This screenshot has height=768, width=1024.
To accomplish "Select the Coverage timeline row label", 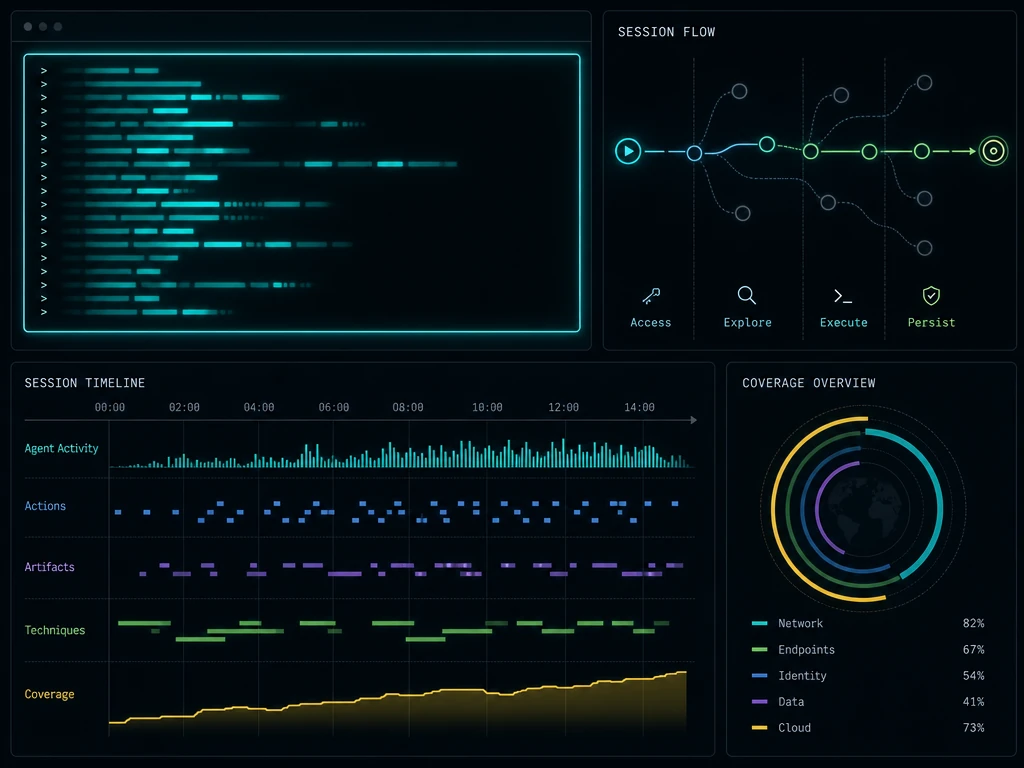I will (x=49, y=694).
